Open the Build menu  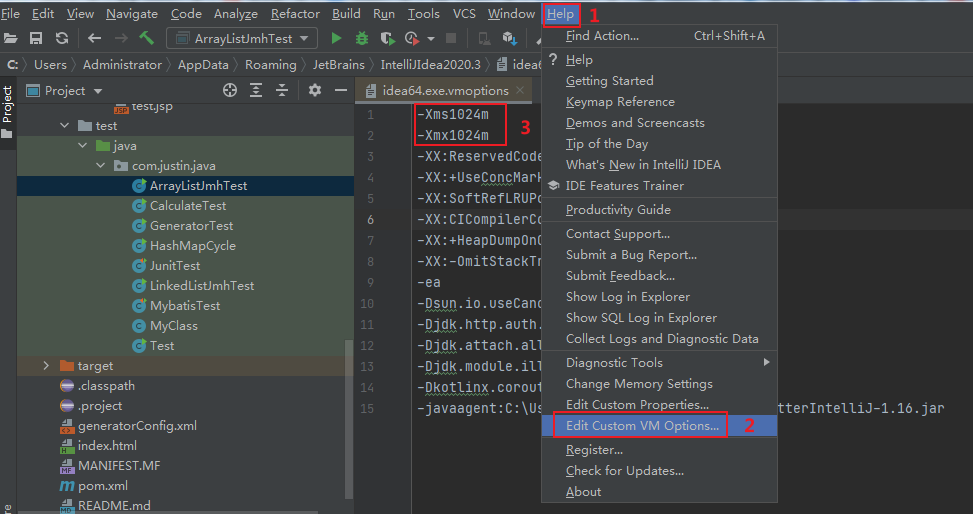pos(346,14)
